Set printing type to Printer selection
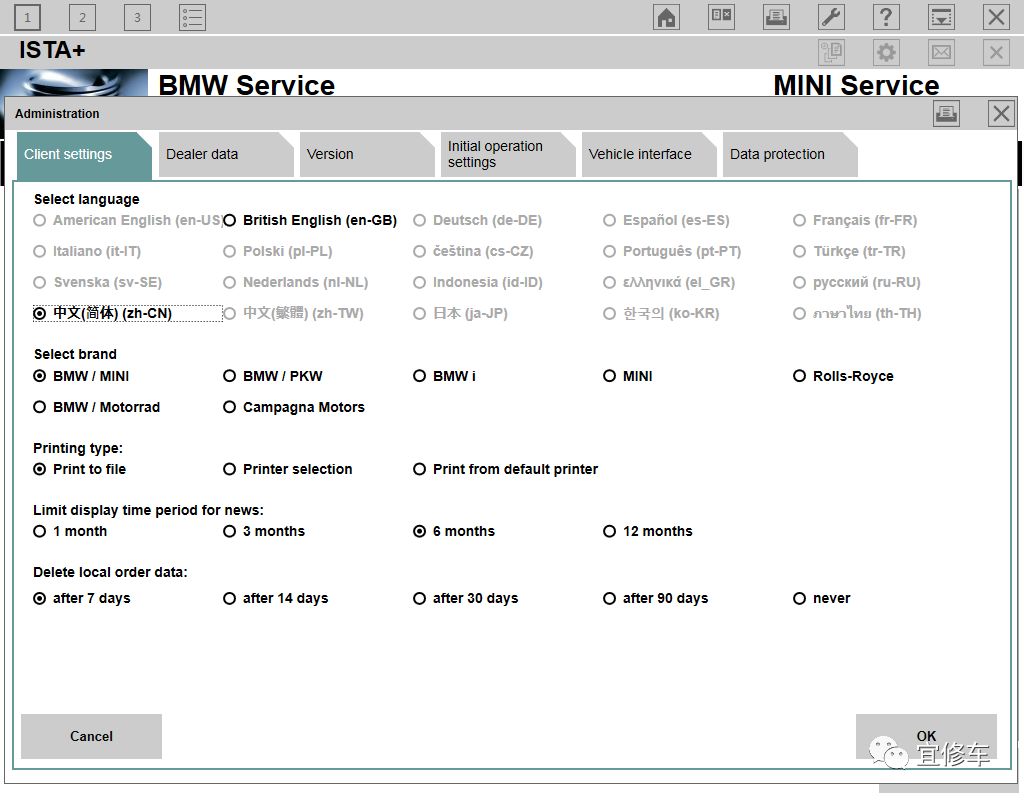This screenshot has width=1024, height=800. 287,469
